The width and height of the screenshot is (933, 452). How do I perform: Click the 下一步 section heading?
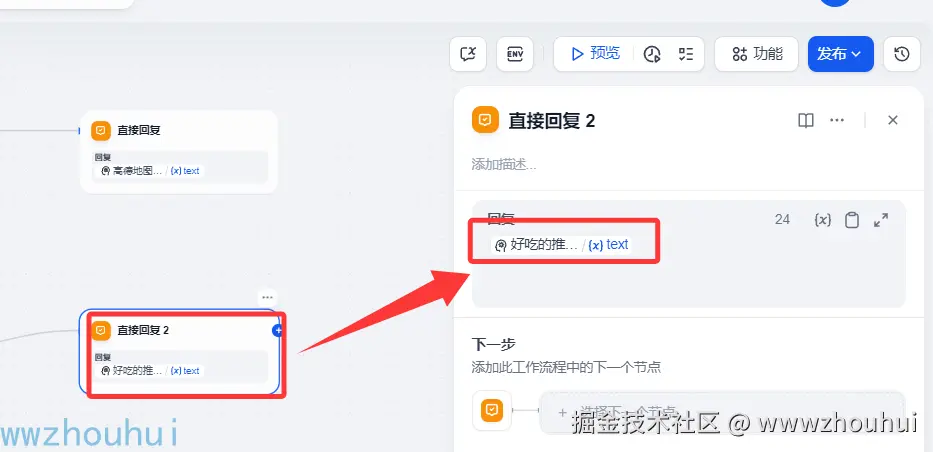click(493, 344)
